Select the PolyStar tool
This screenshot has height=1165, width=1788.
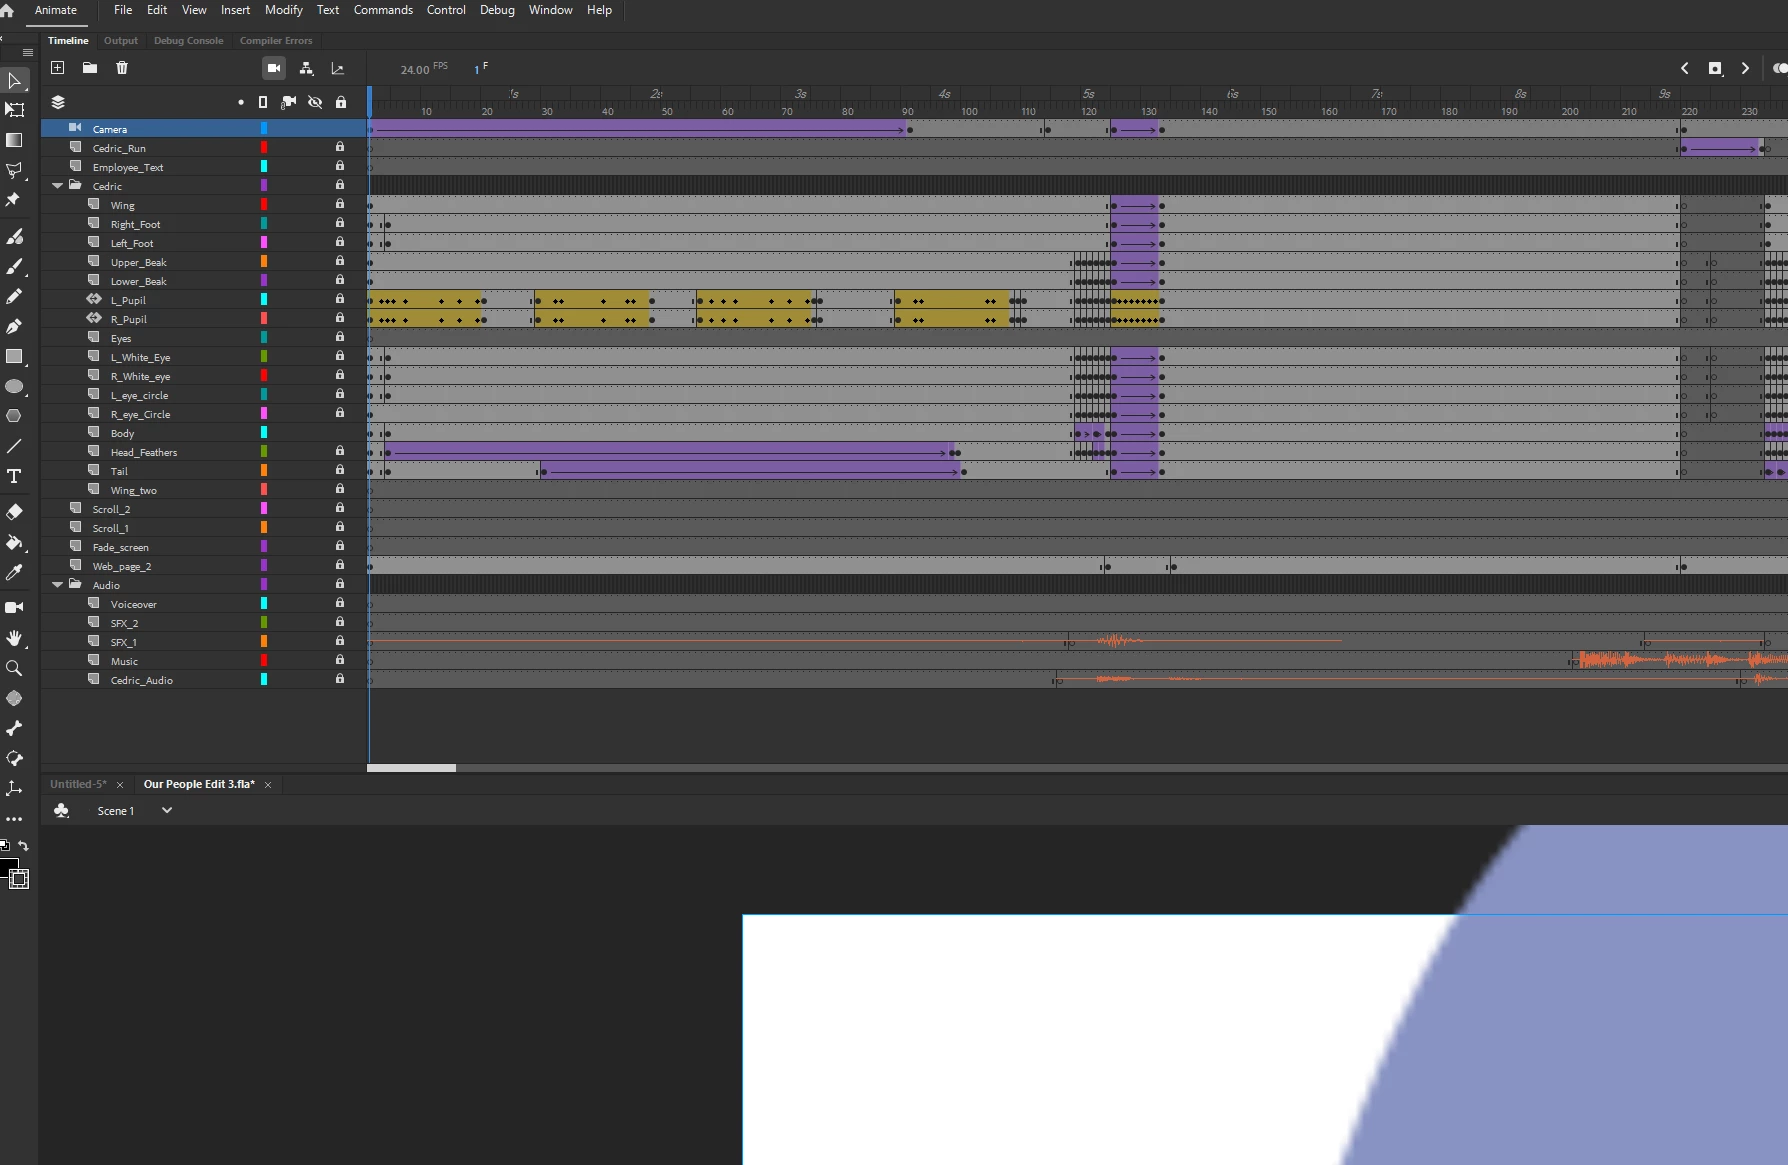pos(14,416)
